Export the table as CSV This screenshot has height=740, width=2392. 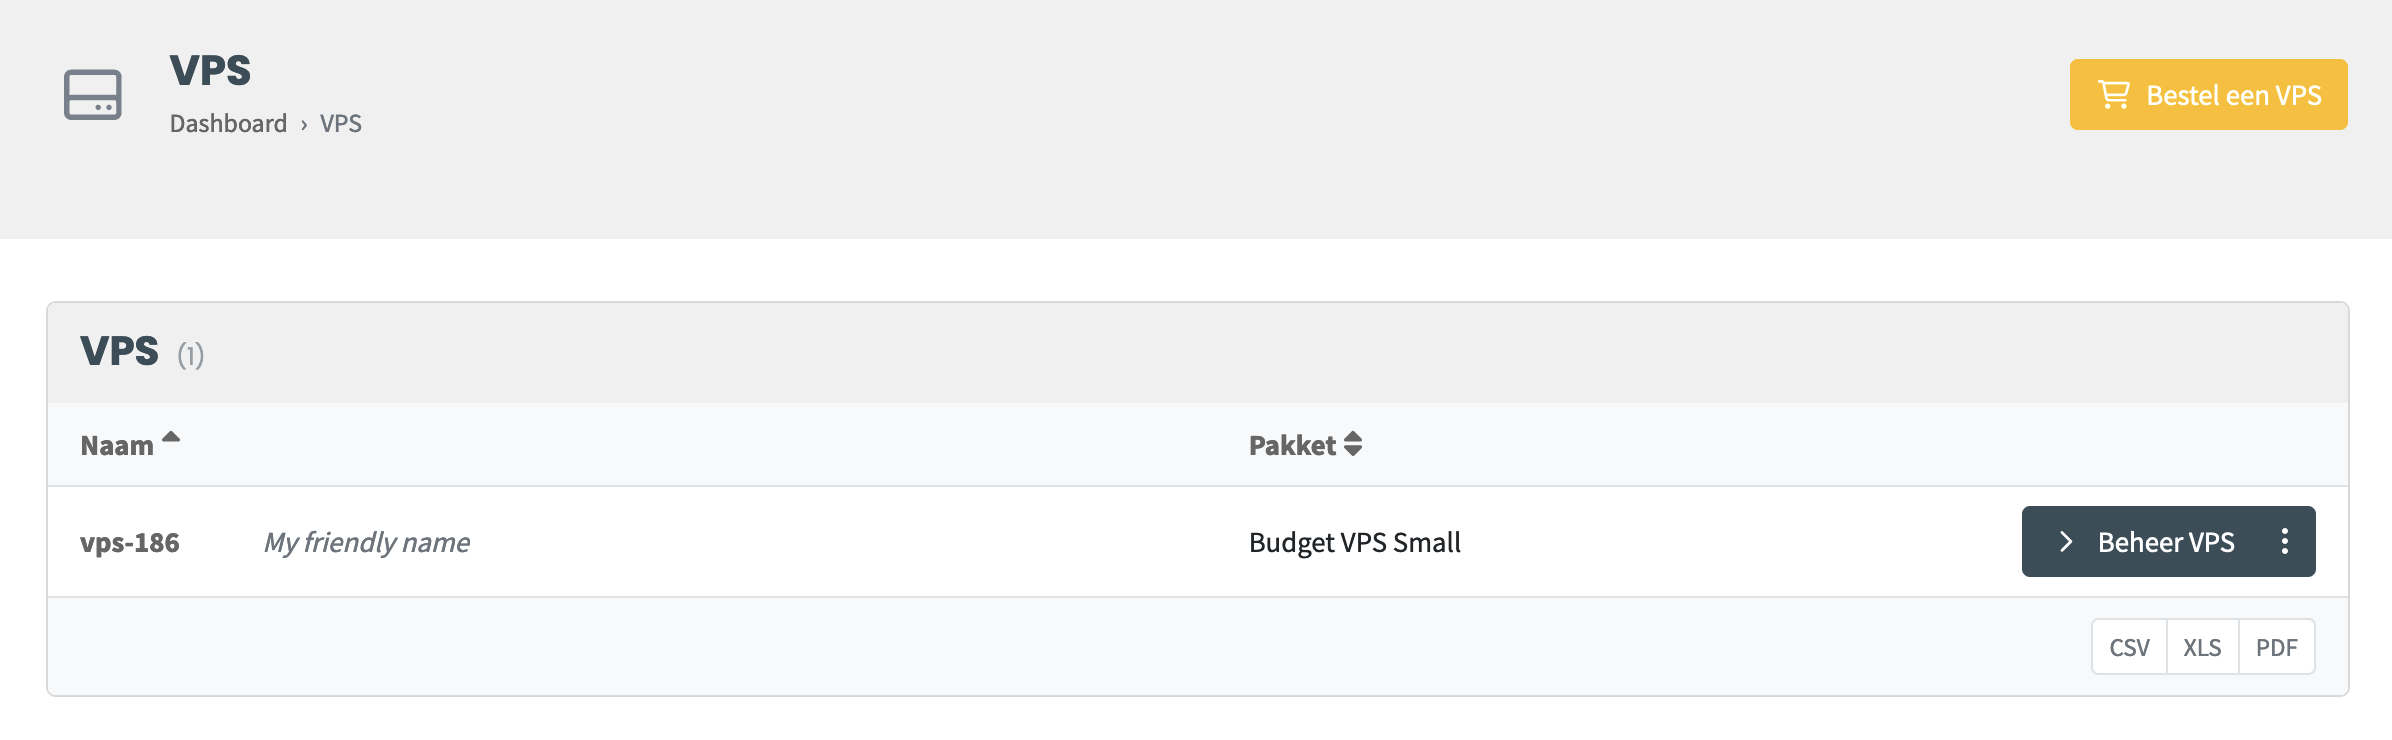pyautogui.click(x=2129, y=647)
